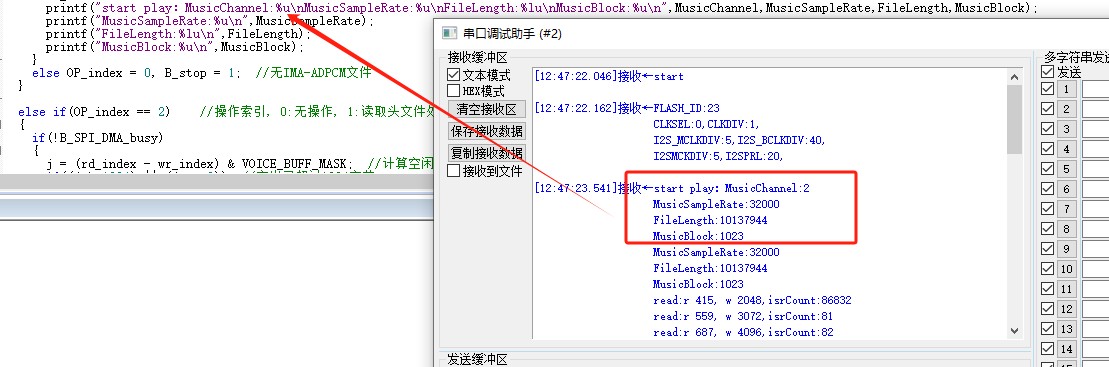Toggle the checkbox beside string row 6
Image resolution: width=1109 pixels, height=367 pixels.
point(1047,189)
